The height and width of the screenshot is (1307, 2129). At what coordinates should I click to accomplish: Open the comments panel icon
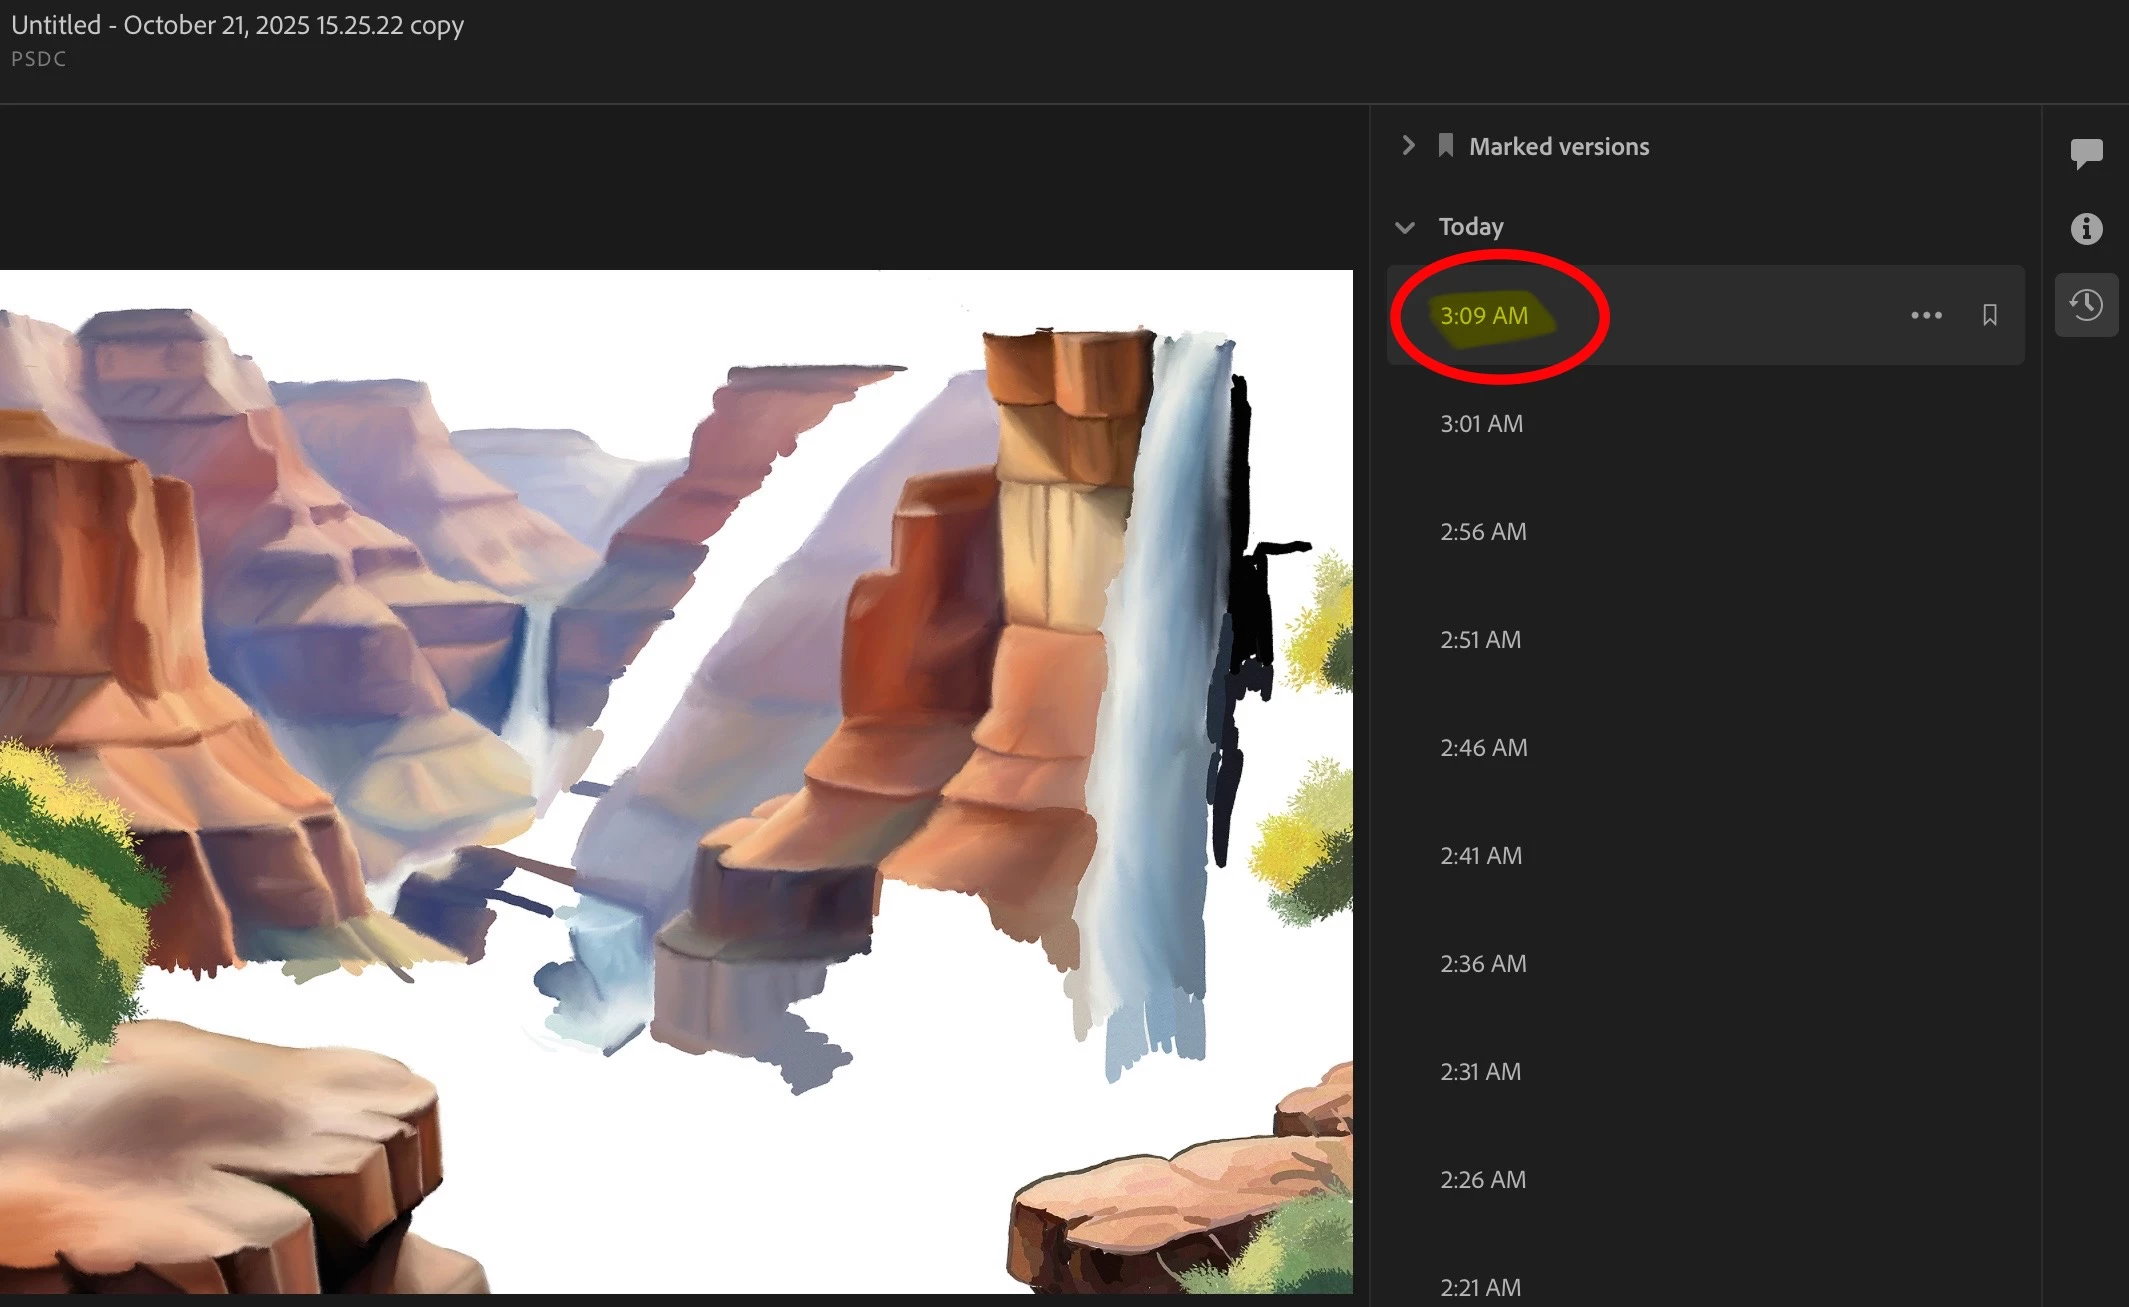pos(2086,153)
